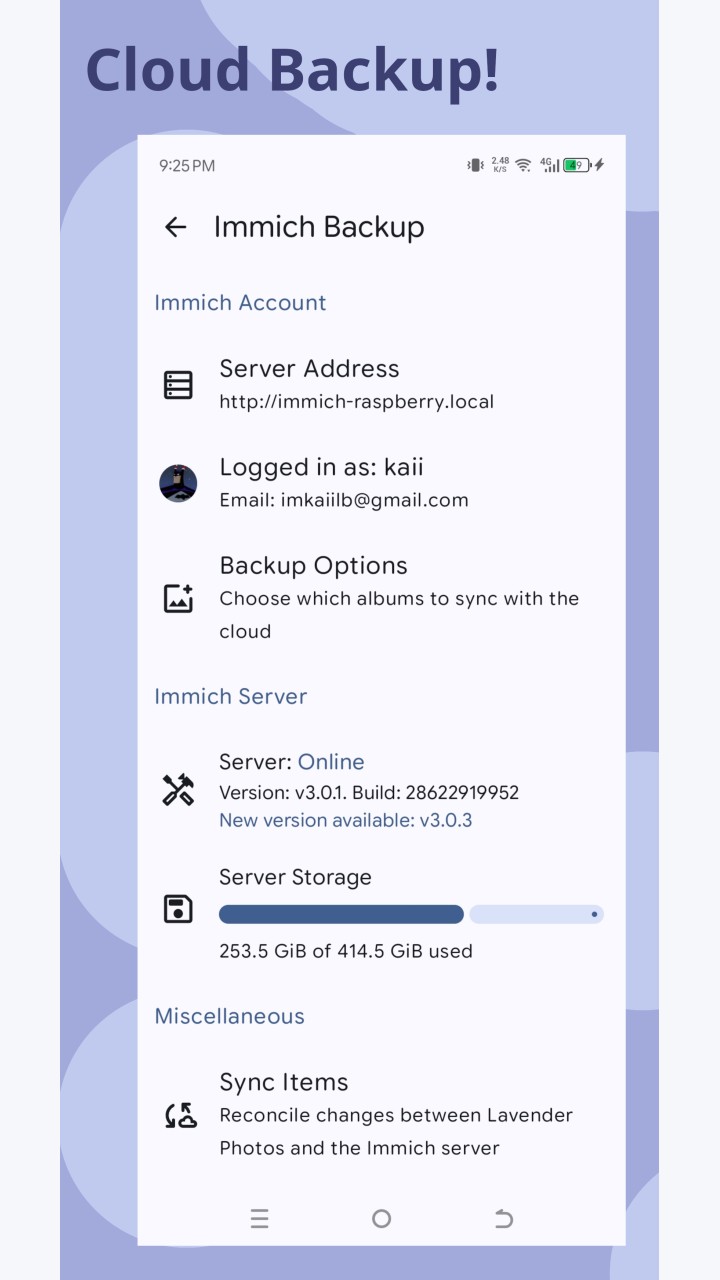Click the 'Reconcile changes between Lavender Photos' description
720x1280 pixels.
(396, 1132)
